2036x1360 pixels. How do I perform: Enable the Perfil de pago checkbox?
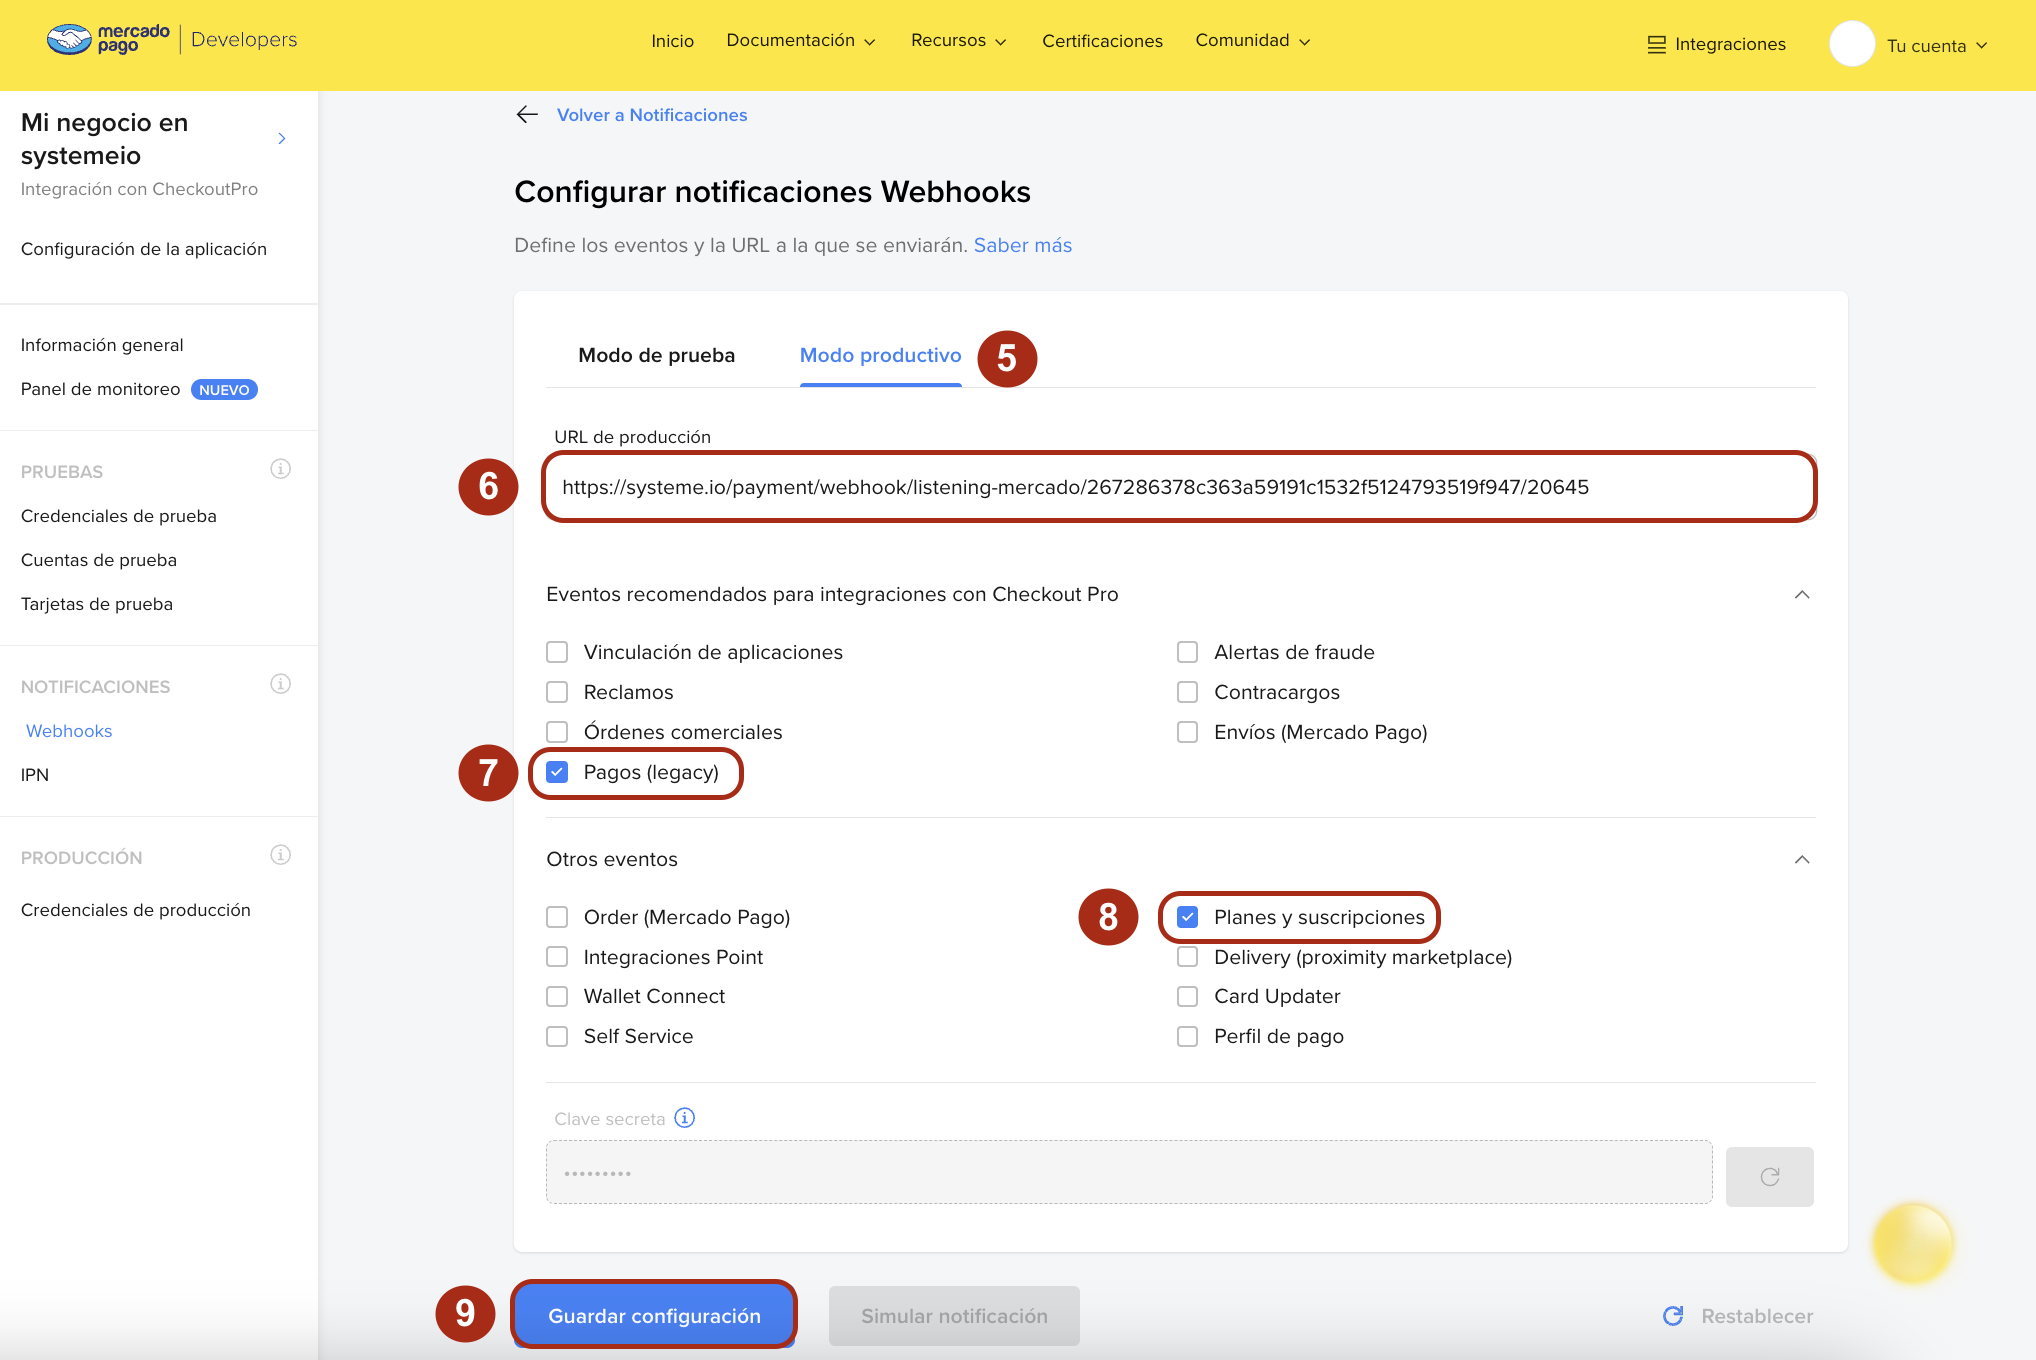[1187, 1036]
